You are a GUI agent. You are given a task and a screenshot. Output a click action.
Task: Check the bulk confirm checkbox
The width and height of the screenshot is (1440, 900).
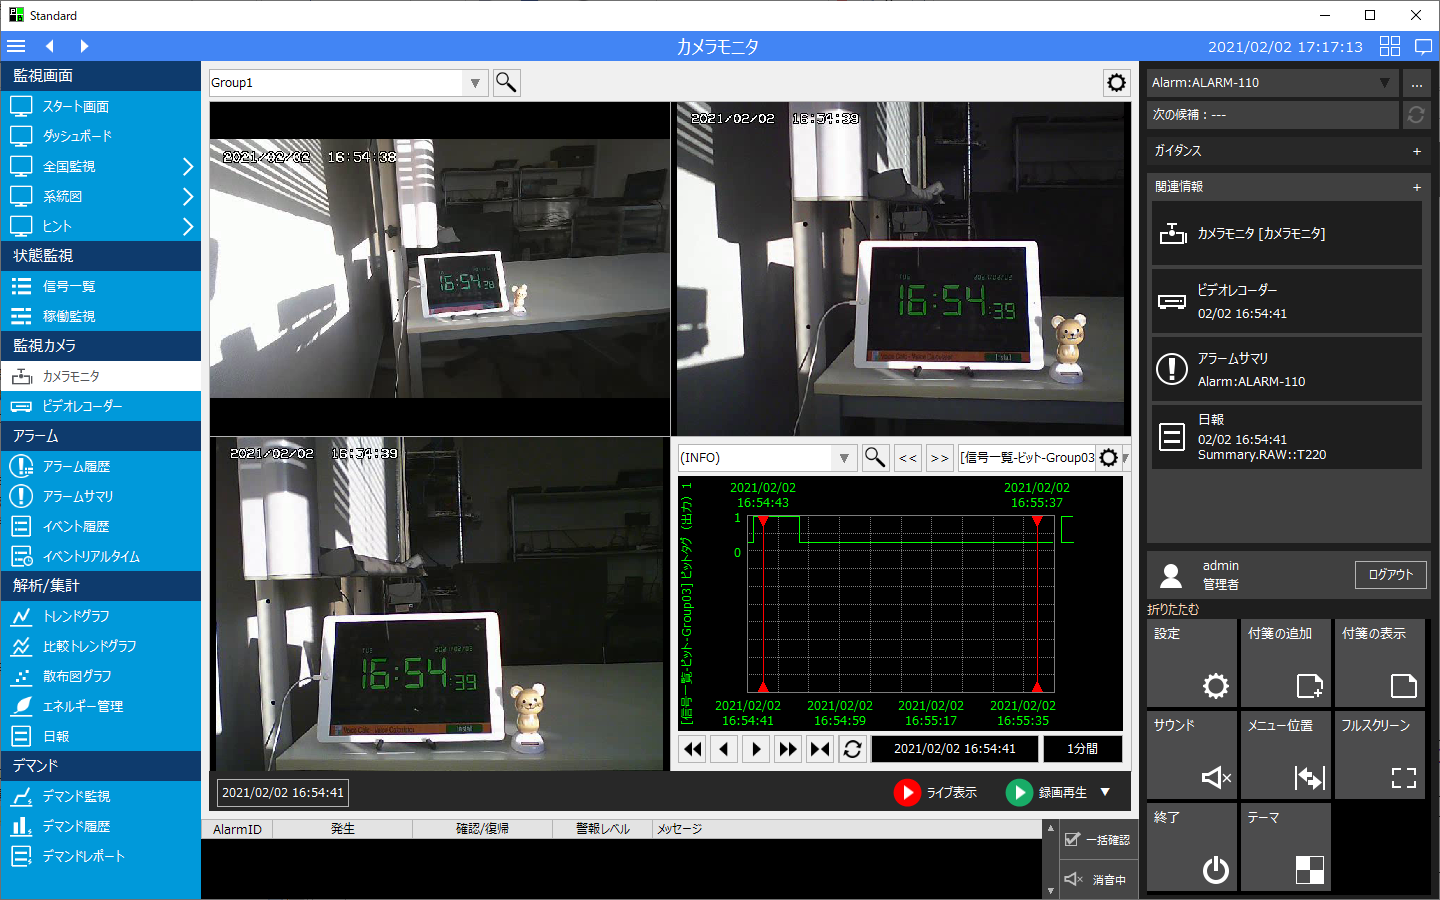[1073, 840]
